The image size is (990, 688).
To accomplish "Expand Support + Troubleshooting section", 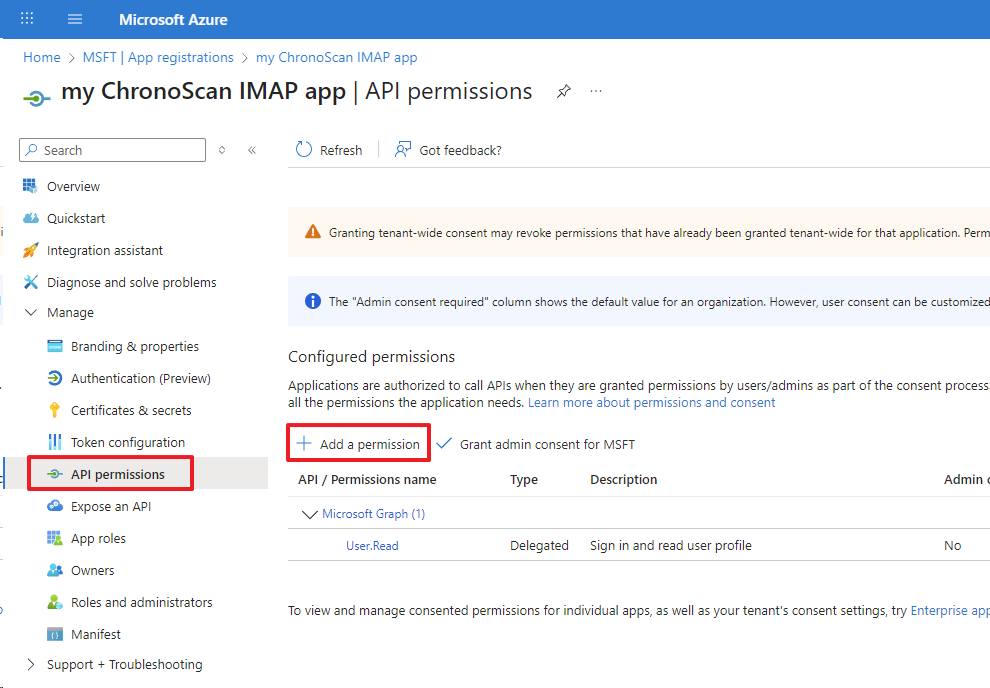I will point(31,665).
